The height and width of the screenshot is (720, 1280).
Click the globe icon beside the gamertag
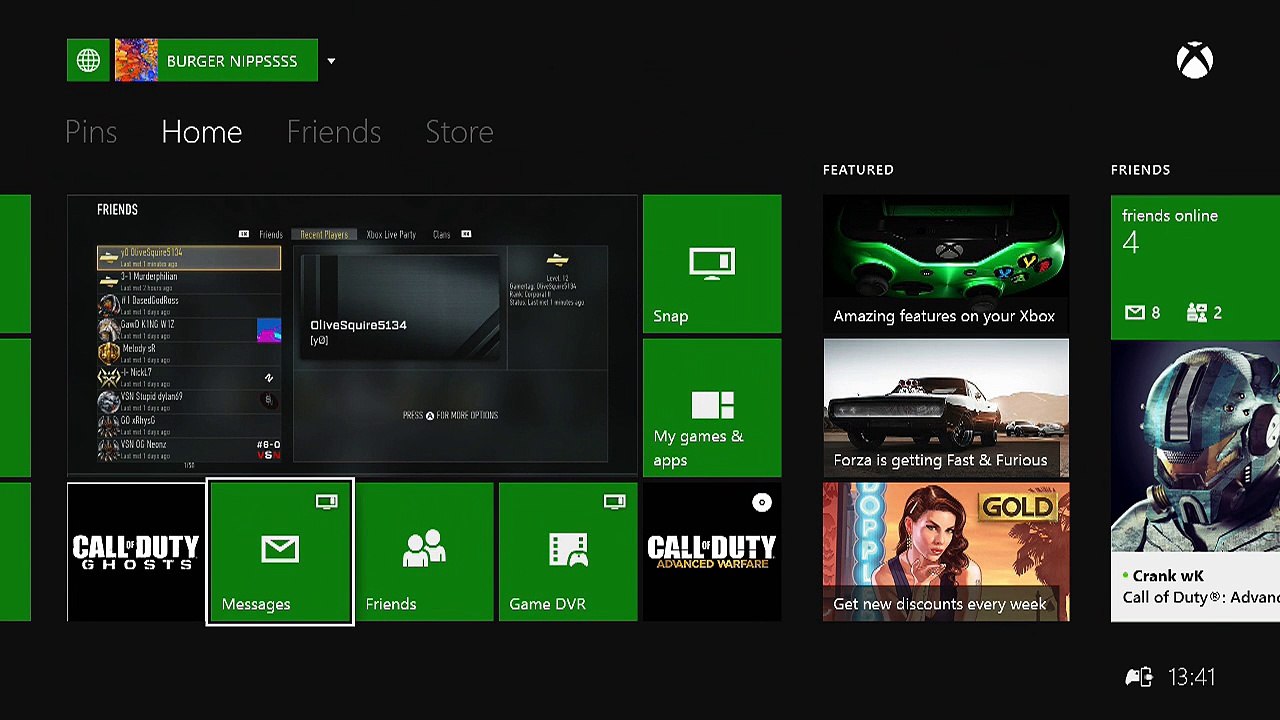[89, 61]
